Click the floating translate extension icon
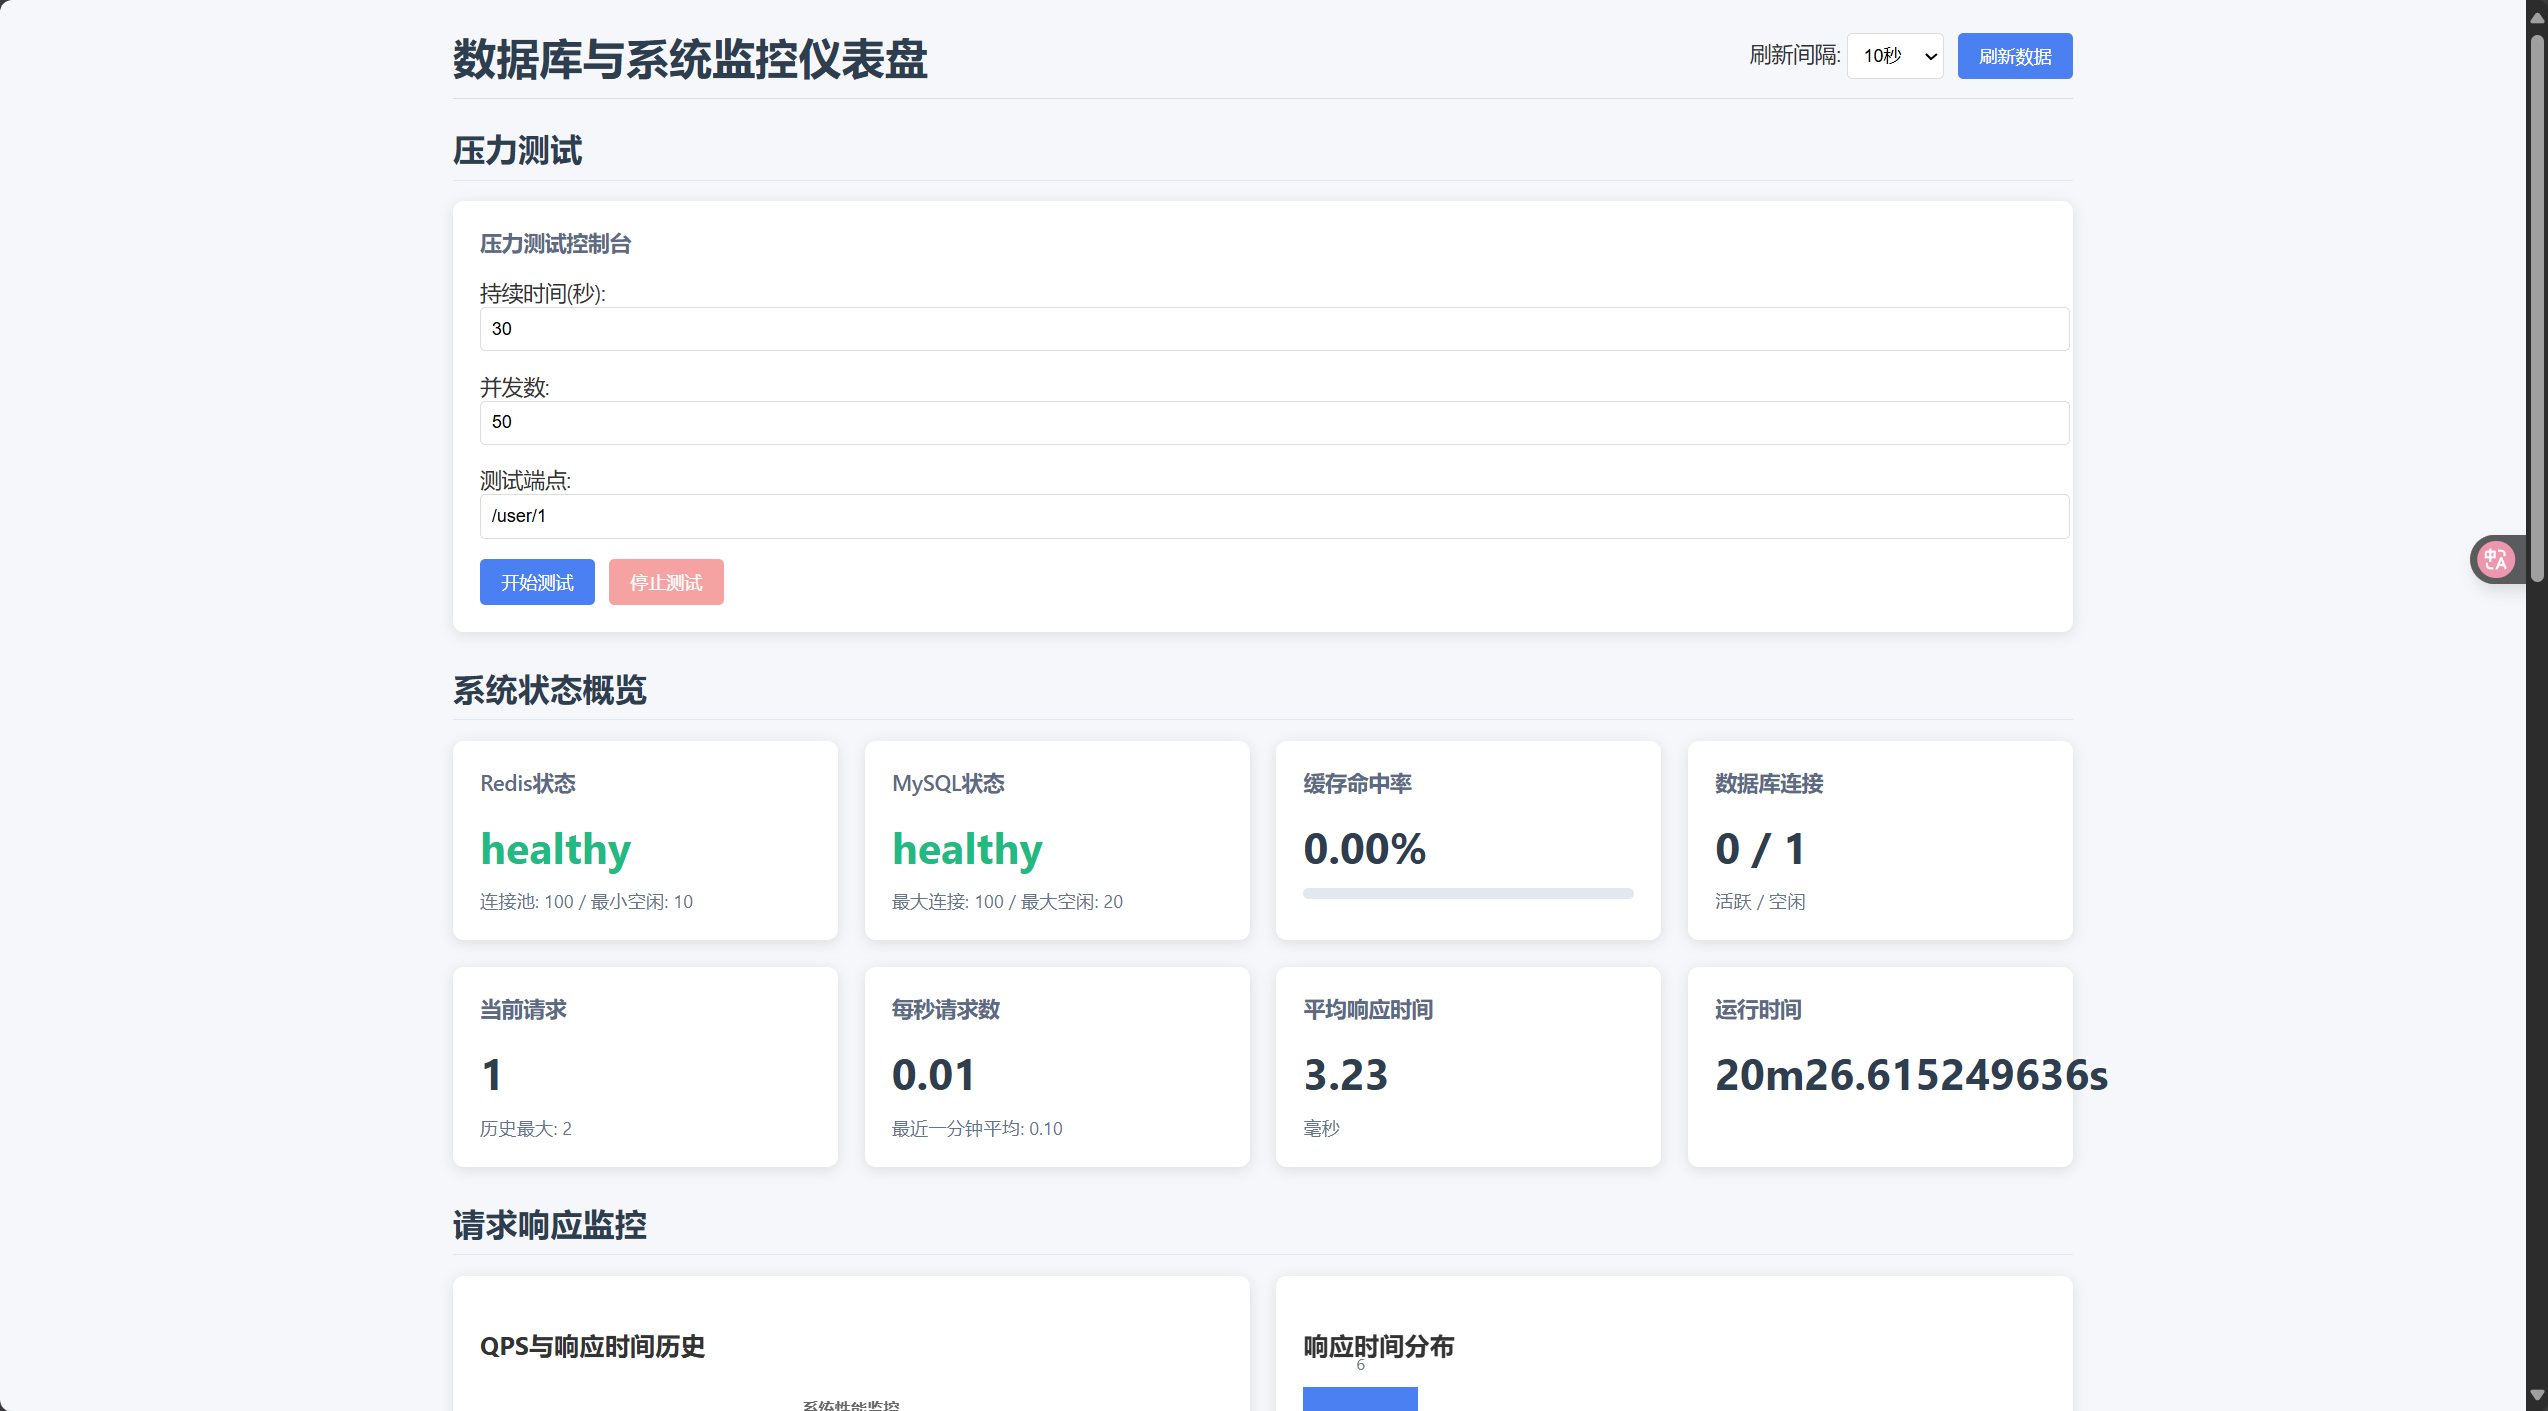The width and height of the screenshot is (2548, 1411). tap(2496, 559)
